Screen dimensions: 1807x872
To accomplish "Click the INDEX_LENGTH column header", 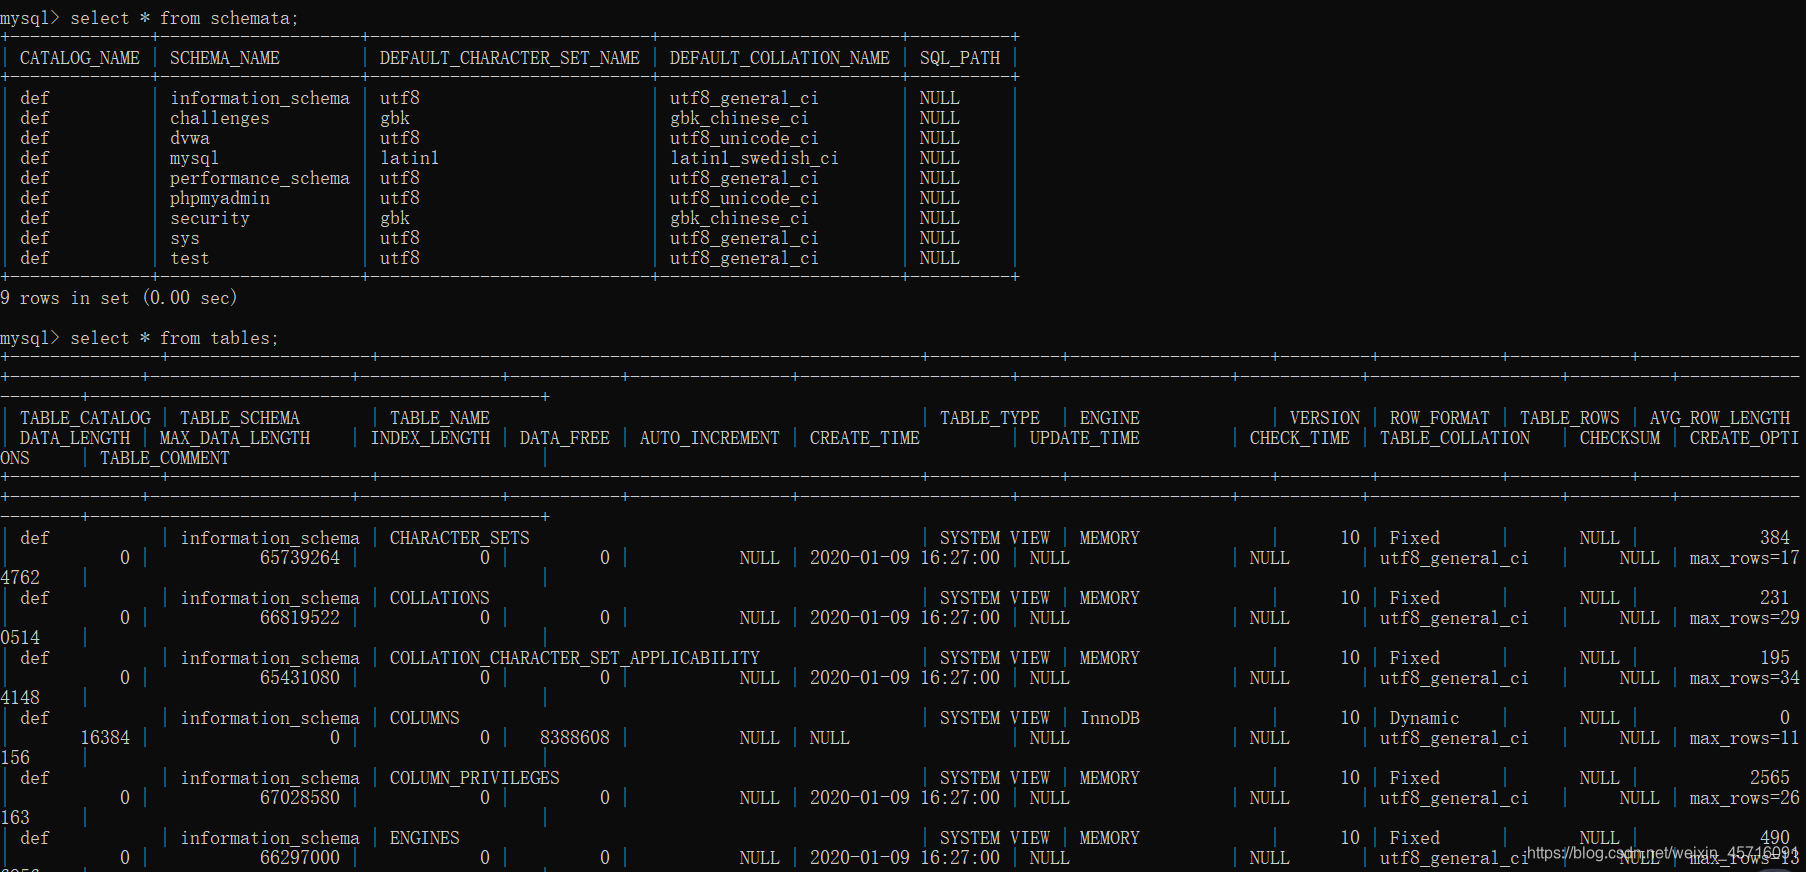I will point(430,438).
